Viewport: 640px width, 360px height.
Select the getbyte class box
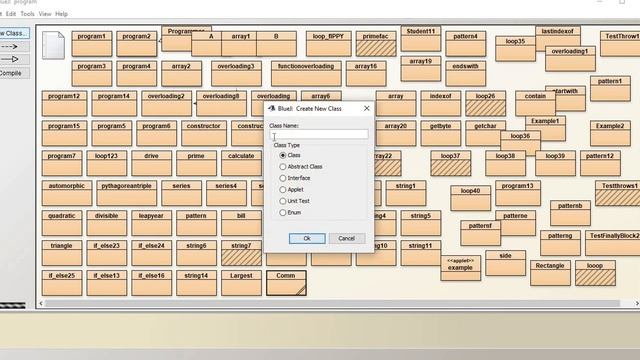click(x=441, y=133)
